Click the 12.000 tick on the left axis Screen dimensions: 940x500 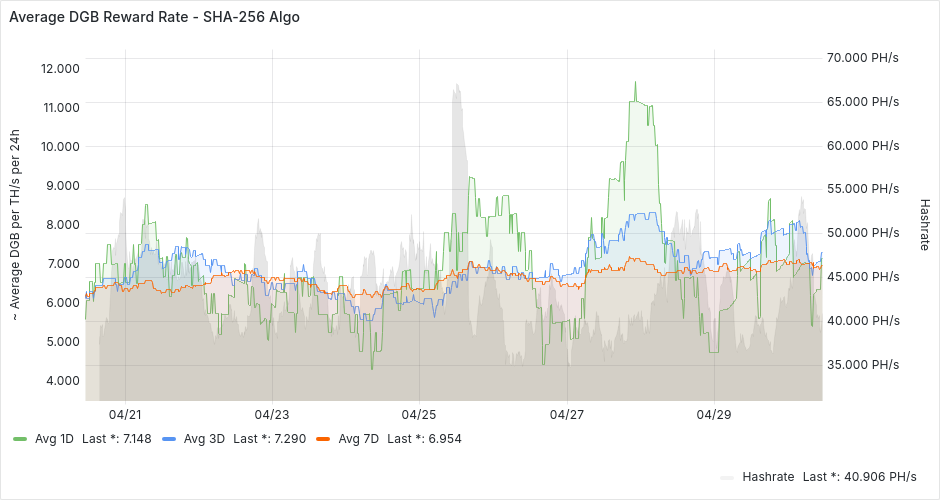click(60, 68)
